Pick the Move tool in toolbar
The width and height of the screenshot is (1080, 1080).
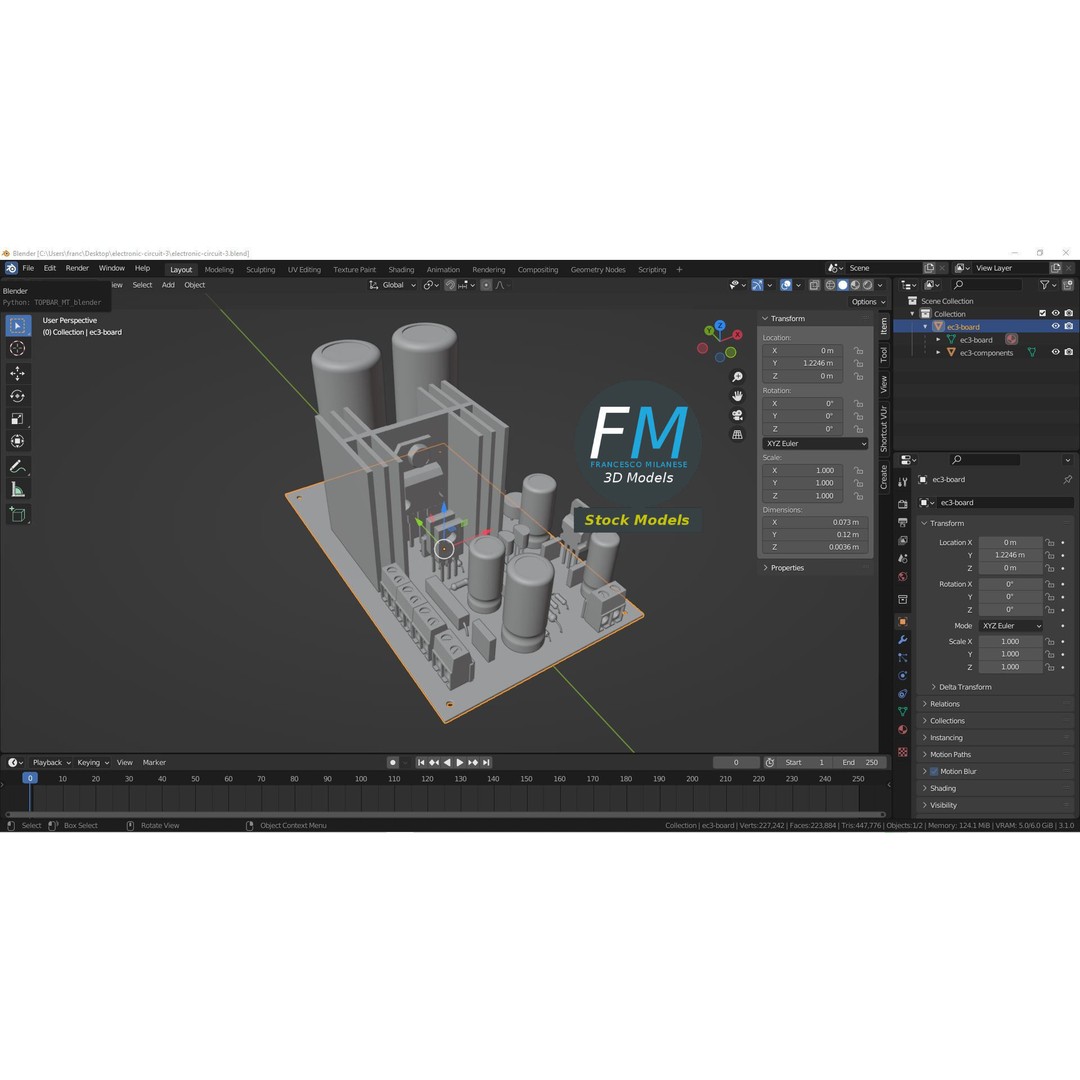17,373
